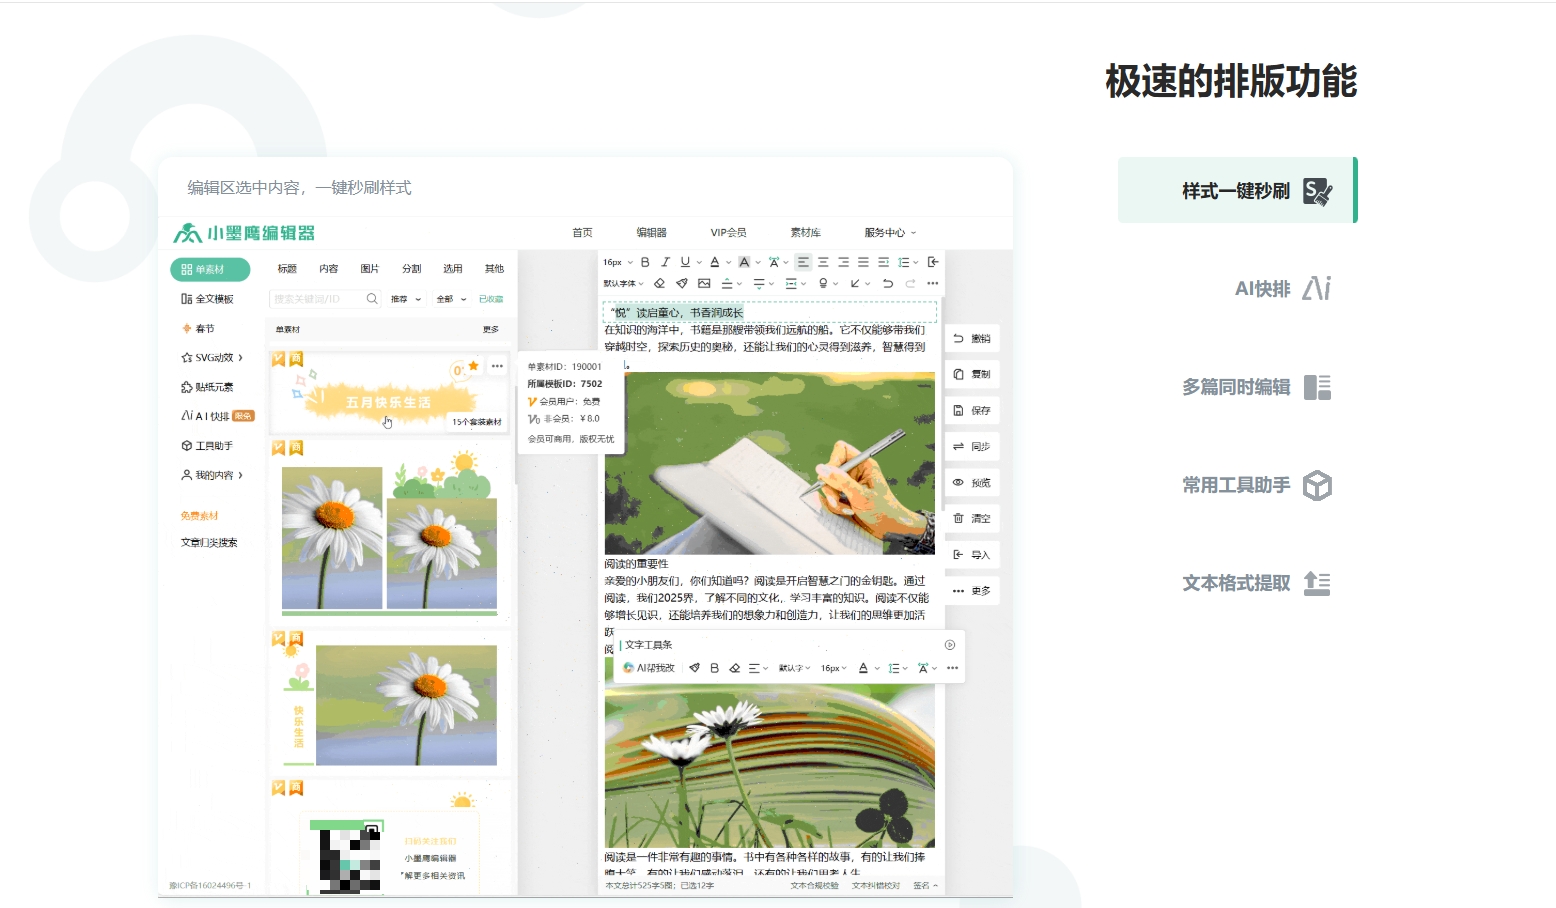Click the first-line indent icon

click(883, 262)
